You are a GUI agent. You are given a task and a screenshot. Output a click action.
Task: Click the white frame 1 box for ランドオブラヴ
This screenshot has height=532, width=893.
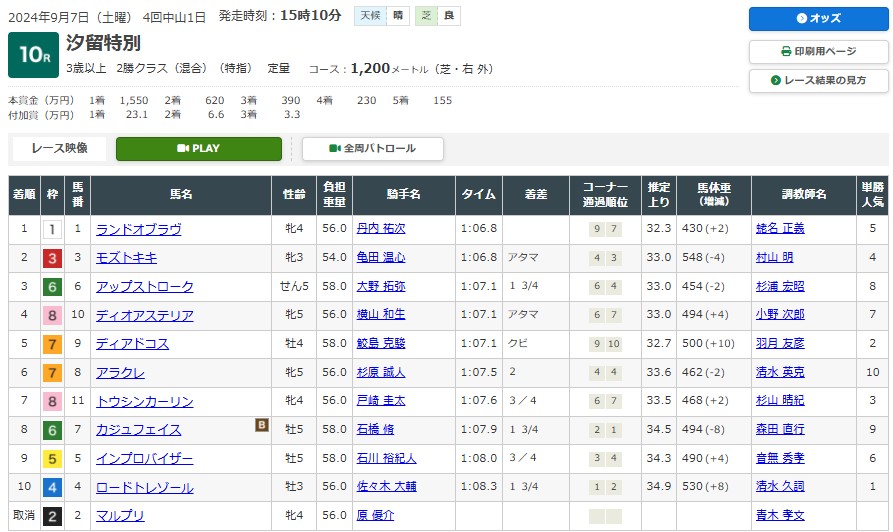[52, 229]
